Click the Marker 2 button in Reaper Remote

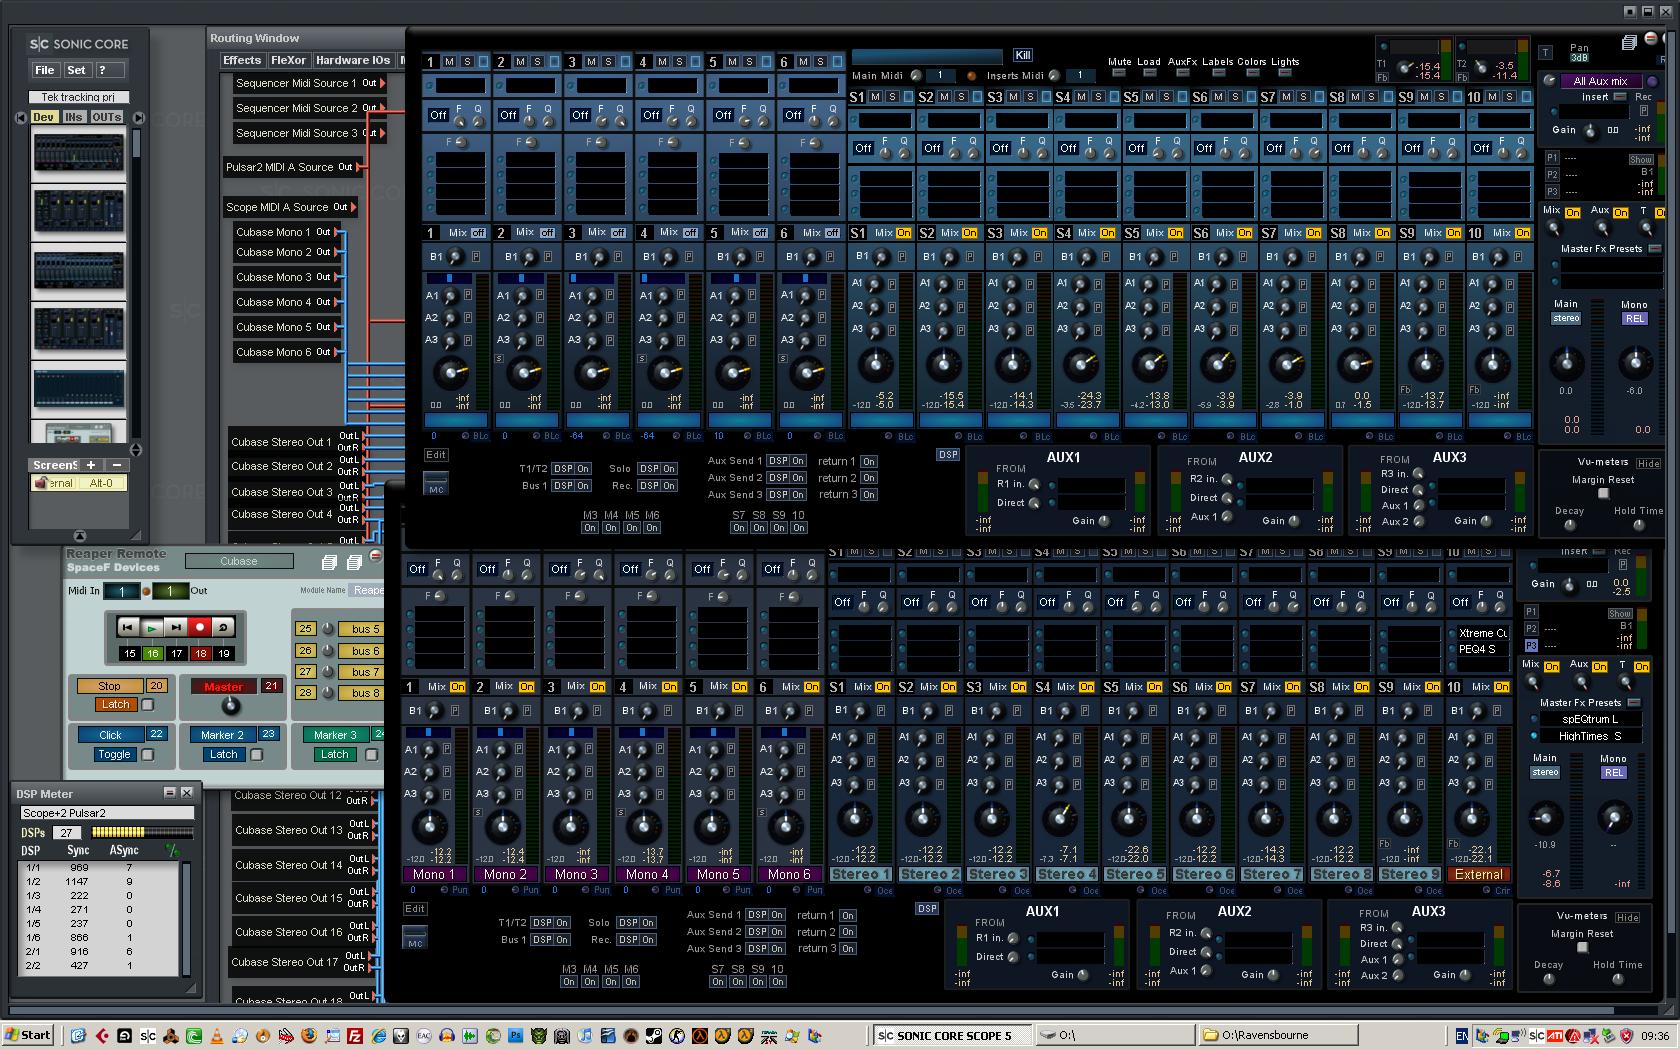click(x=224, y=735)
